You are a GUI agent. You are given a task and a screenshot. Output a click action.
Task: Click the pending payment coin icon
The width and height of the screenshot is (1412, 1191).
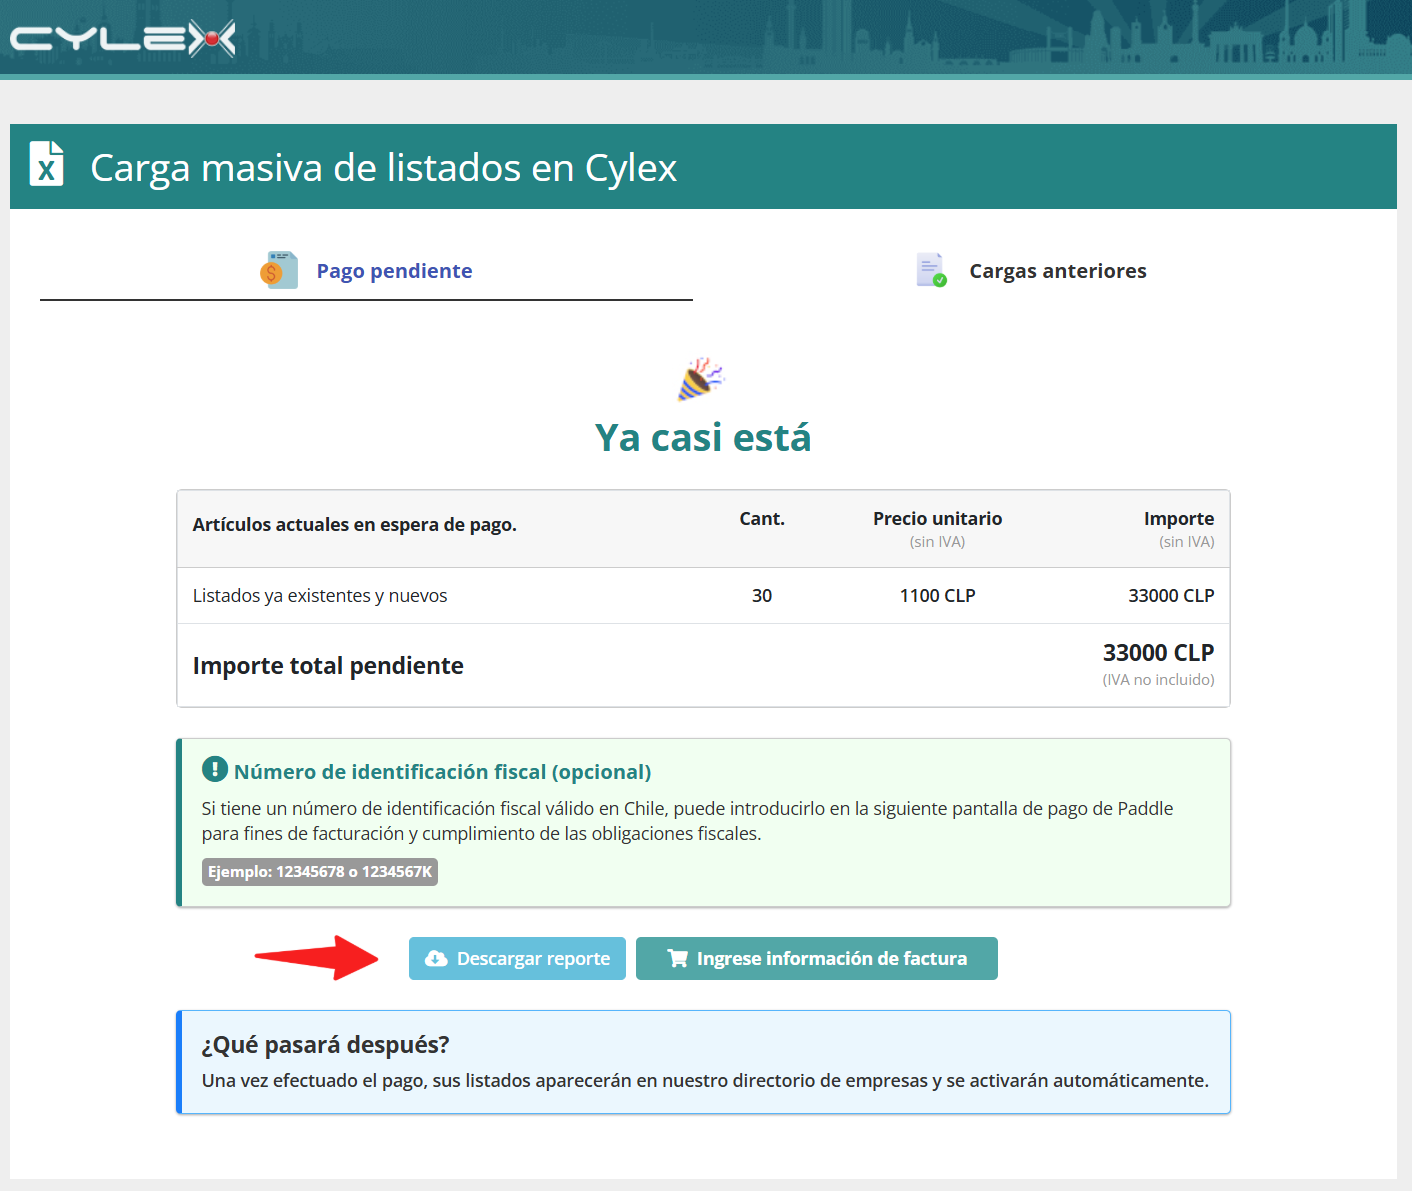[x=279, y=270]
